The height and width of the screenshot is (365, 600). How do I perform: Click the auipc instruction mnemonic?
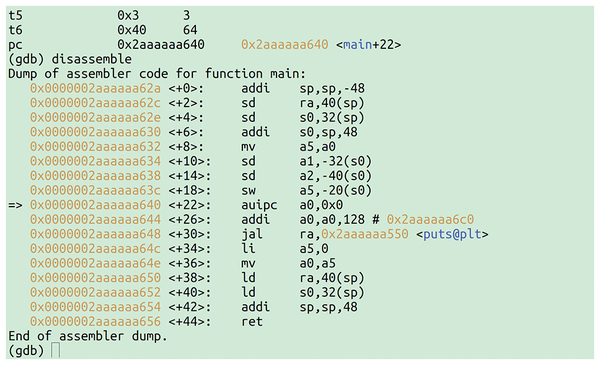[259, 205]
